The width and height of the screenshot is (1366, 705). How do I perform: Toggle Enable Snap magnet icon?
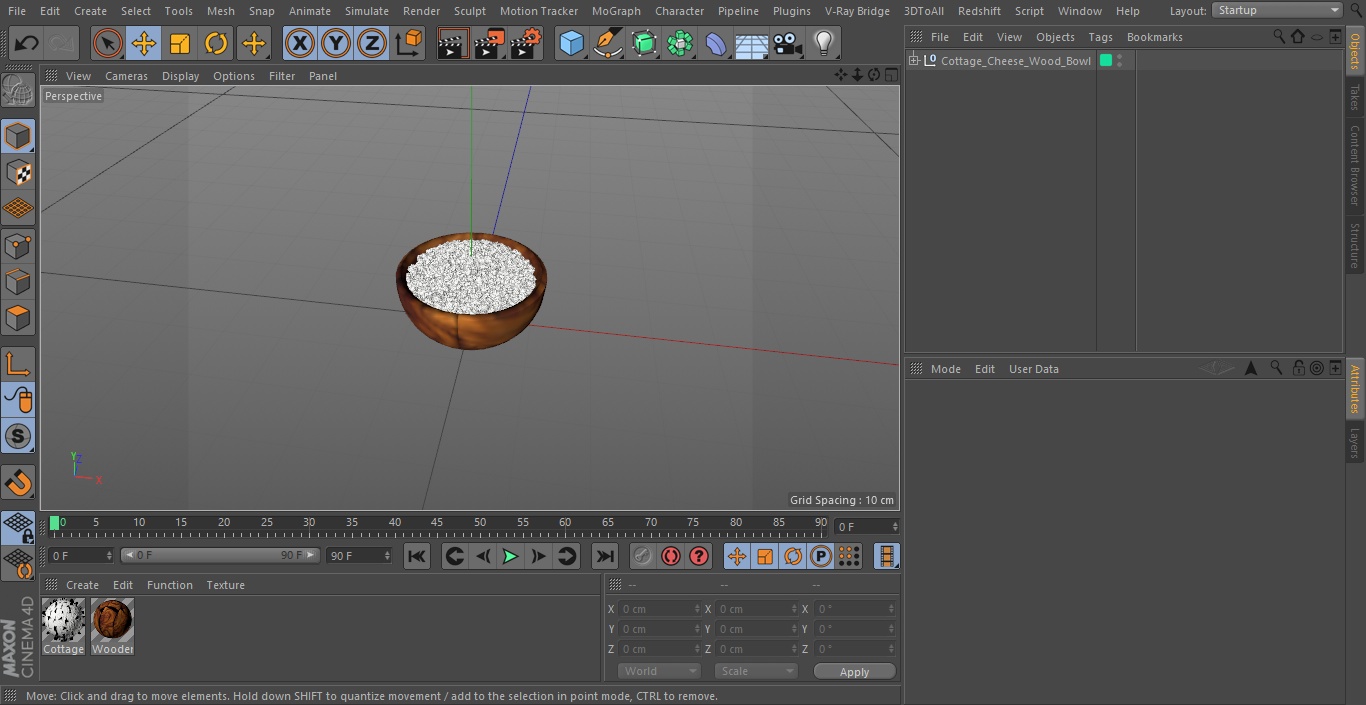(18, 482)
